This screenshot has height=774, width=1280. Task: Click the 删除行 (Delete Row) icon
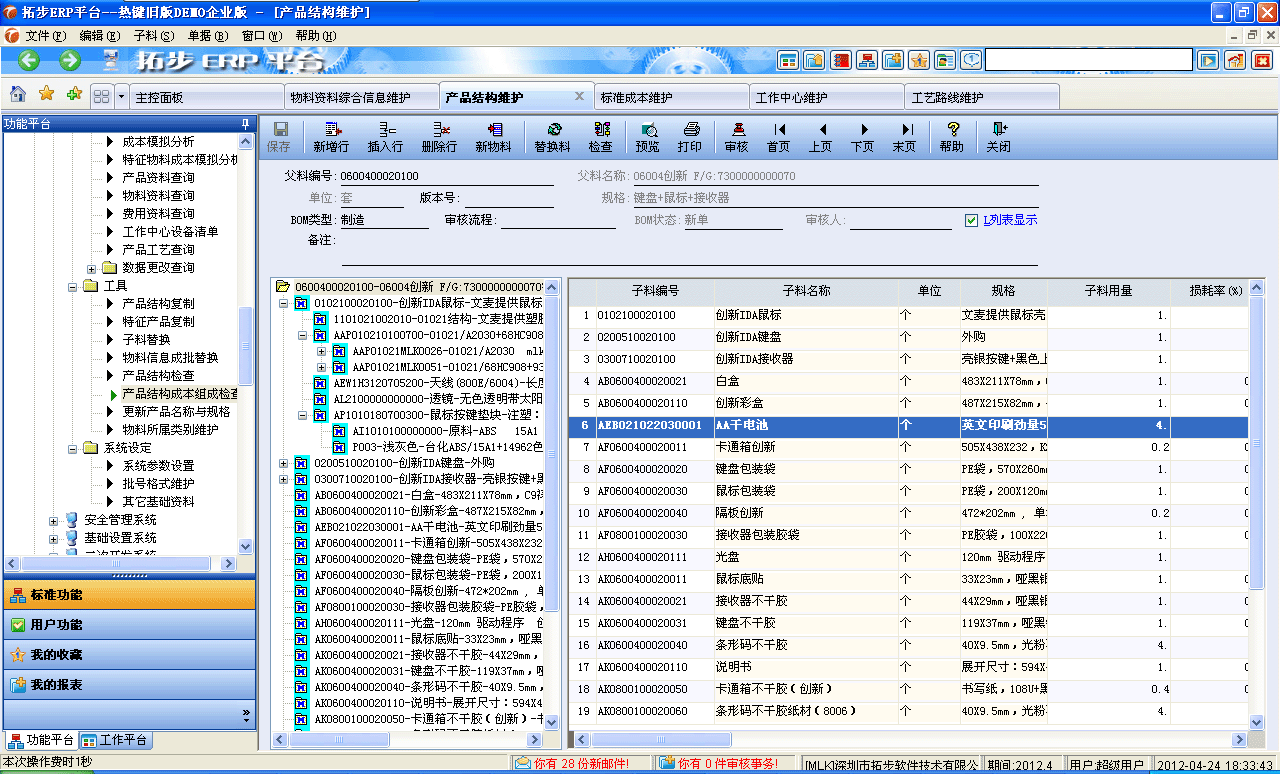click(x=442, y=136)
